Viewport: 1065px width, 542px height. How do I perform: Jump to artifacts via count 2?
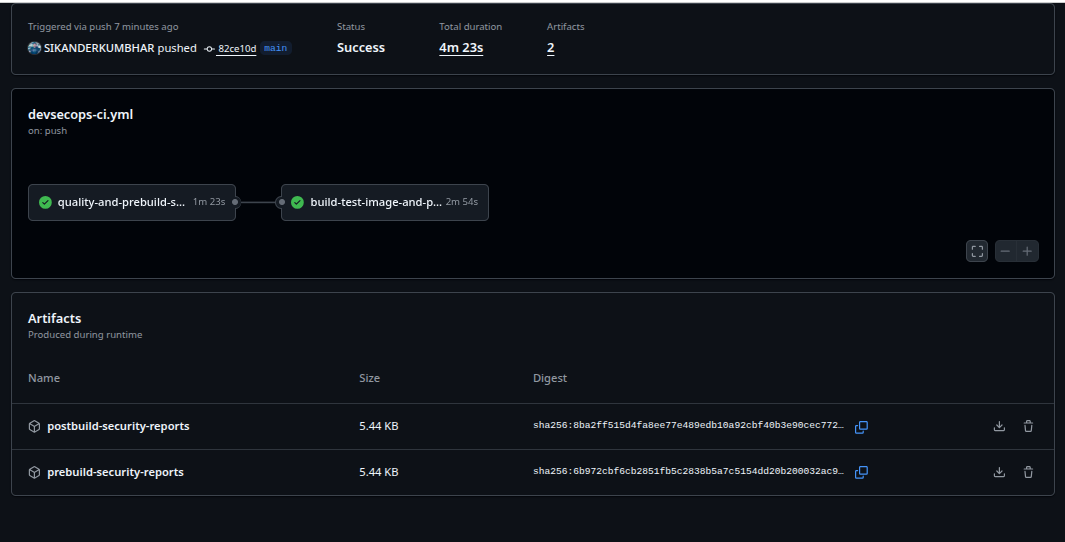[x=550, y=48]
